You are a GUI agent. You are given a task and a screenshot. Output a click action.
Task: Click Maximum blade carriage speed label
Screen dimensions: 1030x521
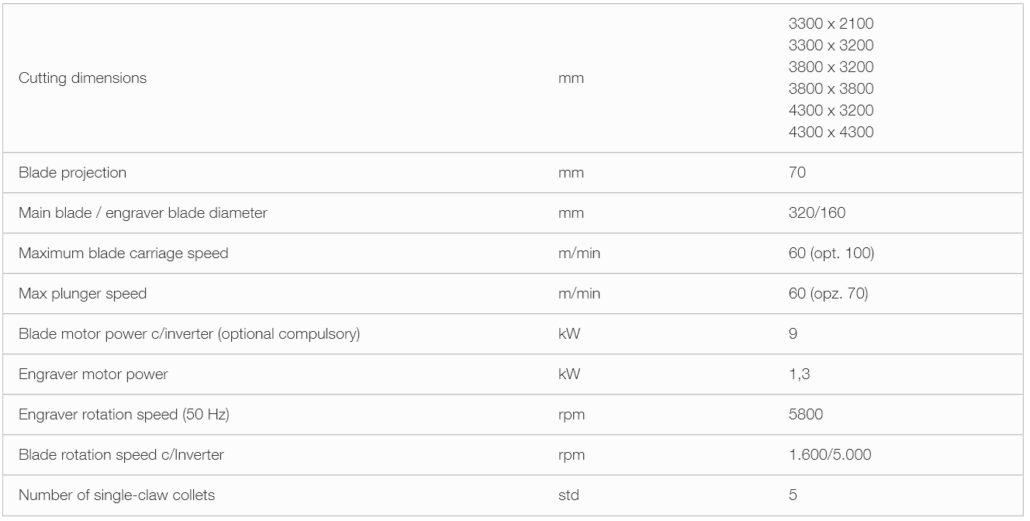pyautogui.click(x=123, y=253)
